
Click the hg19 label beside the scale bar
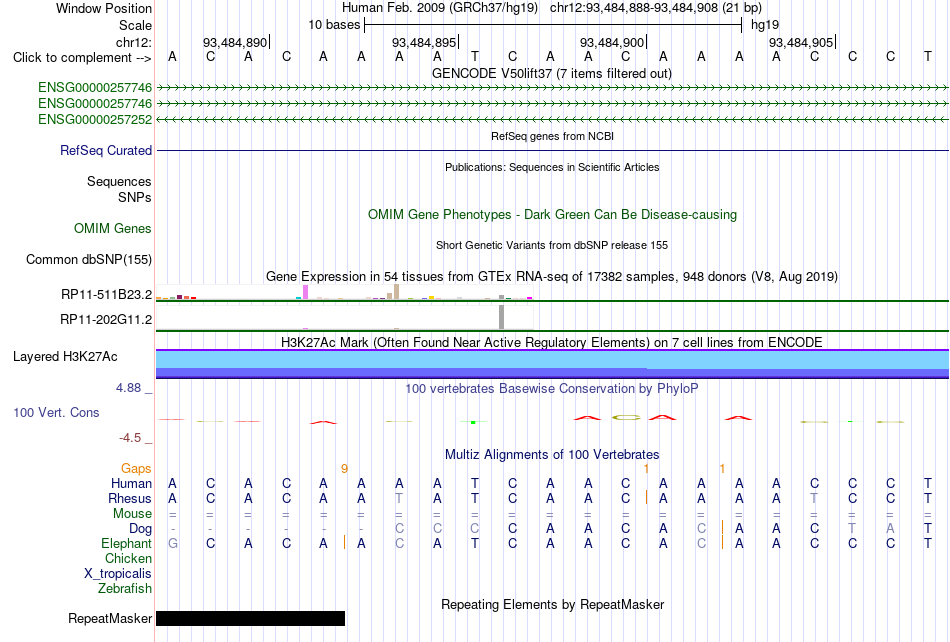point(765,25)
